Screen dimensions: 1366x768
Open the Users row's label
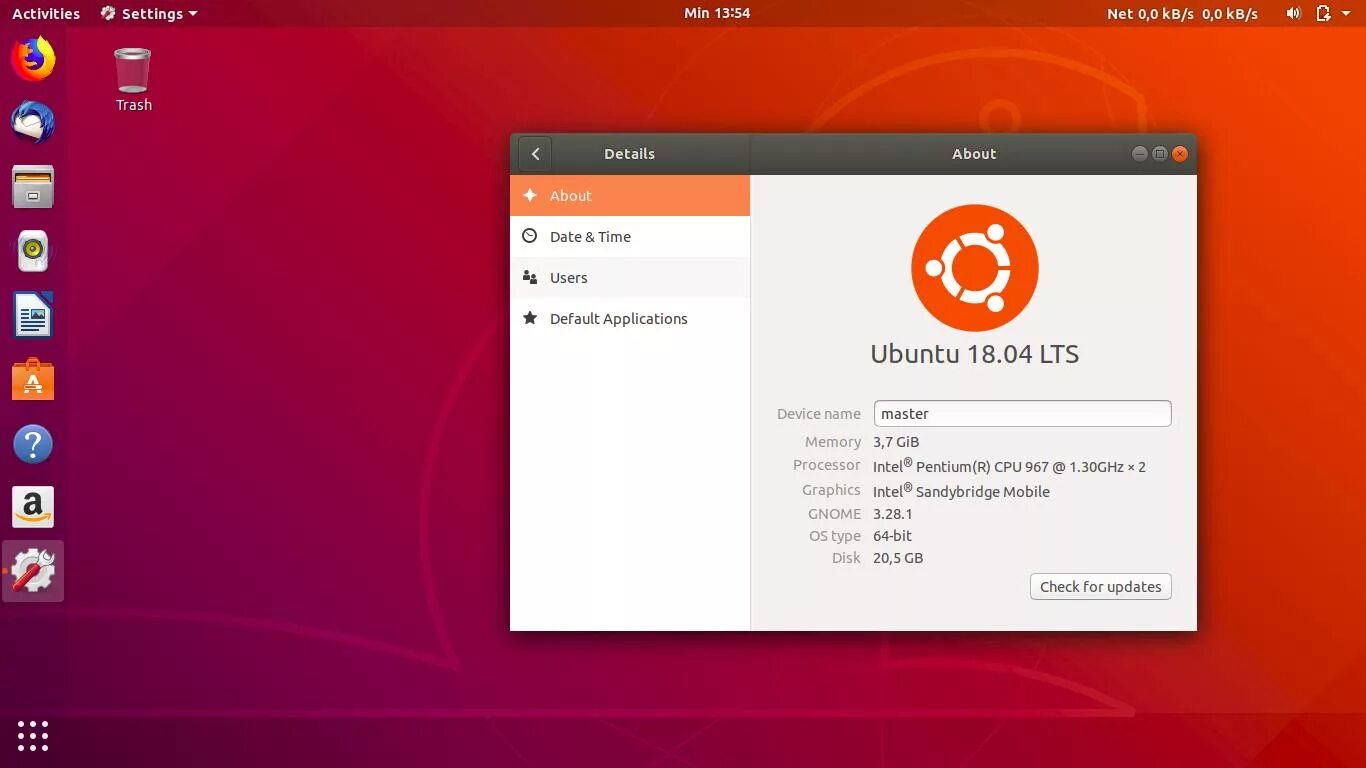coord(569,278)
